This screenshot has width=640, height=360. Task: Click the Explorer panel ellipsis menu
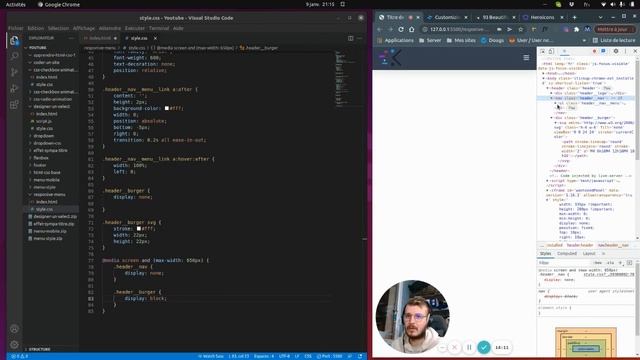click(71, 38)
